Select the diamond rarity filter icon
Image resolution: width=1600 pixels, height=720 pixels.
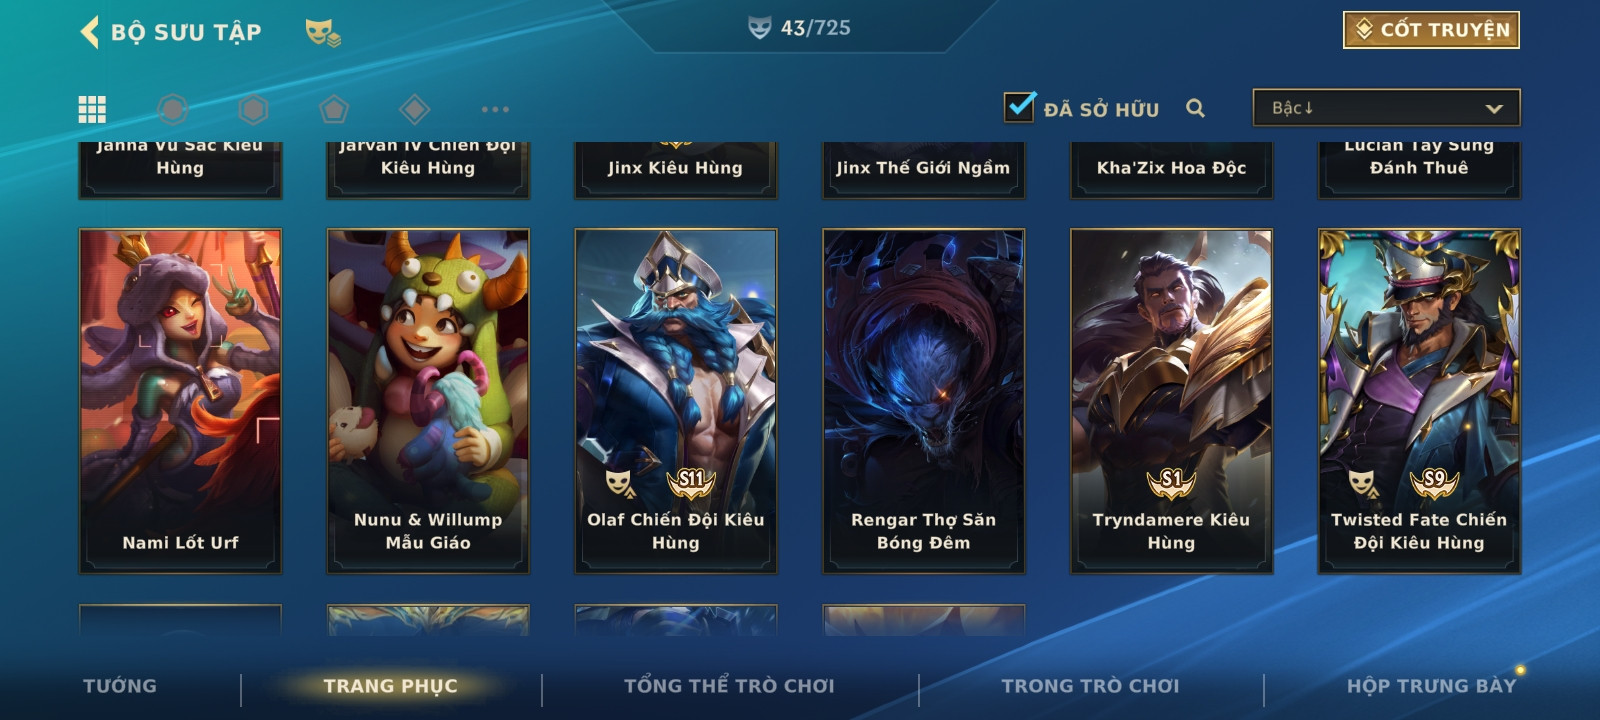coord(414,109)
